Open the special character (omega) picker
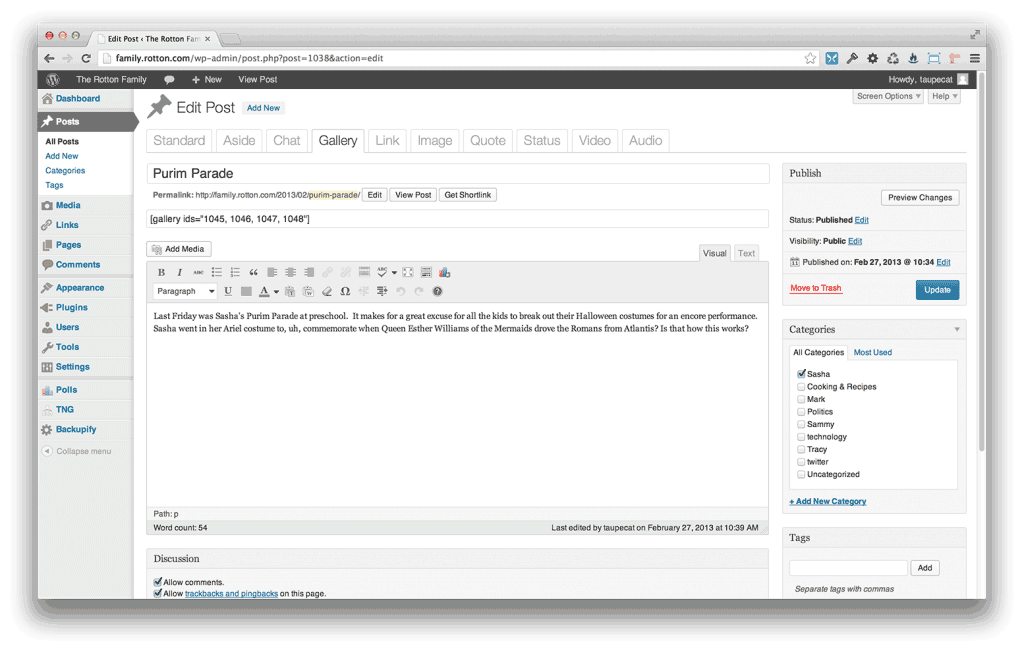Image resolution: width=1024 pixels, height=651 pixels. click(x=345, y=291)
